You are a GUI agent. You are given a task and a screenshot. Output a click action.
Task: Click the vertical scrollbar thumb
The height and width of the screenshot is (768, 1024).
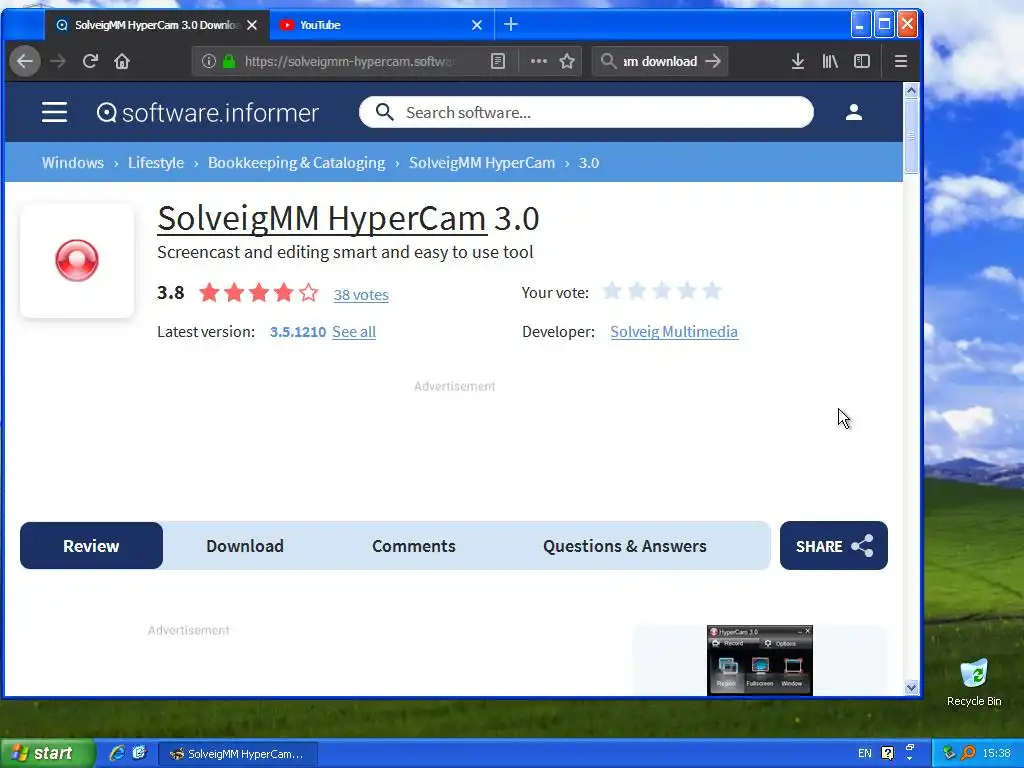click(x=912, y=136)
